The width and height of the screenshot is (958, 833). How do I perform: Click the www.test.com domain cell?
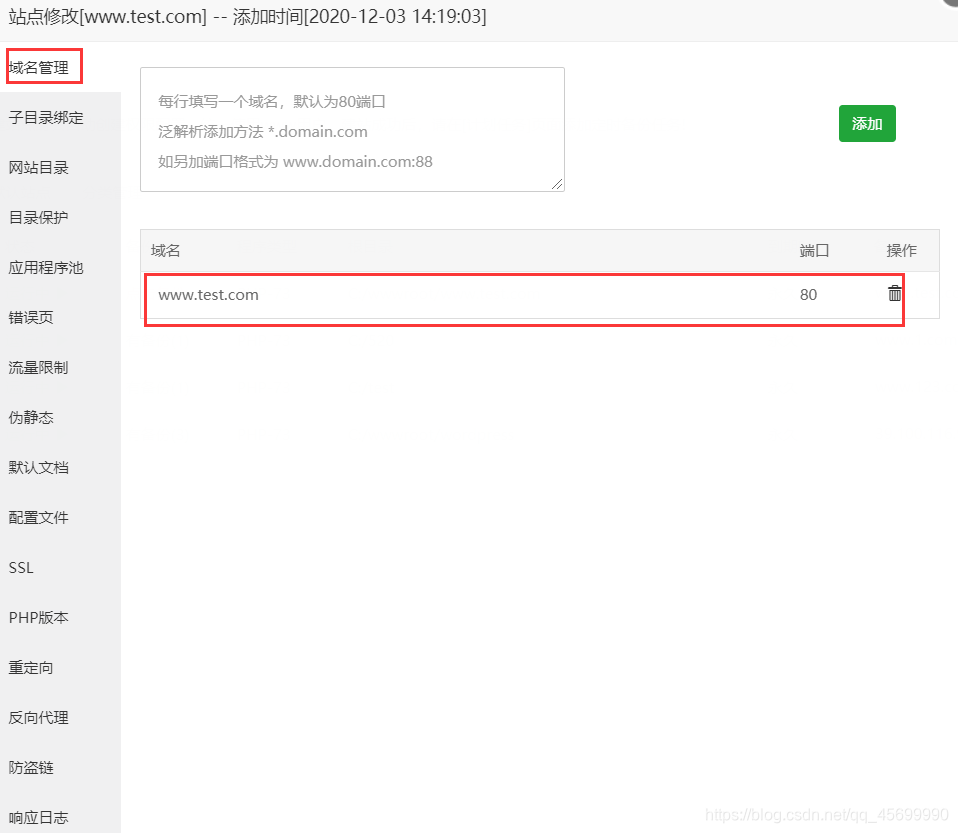click(208, 295)
